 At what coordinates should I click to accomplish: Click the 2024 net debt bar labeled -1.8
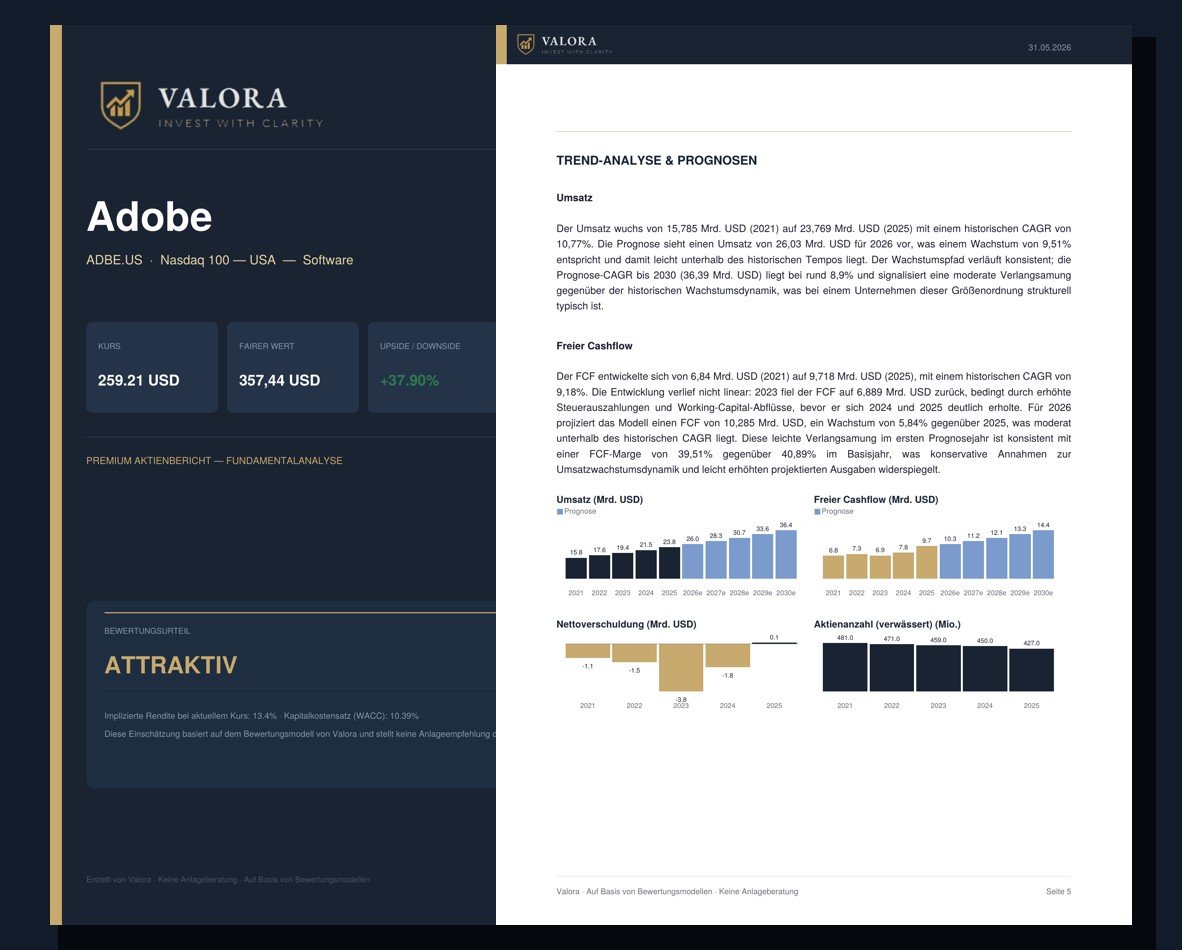[x=728, y=656]
